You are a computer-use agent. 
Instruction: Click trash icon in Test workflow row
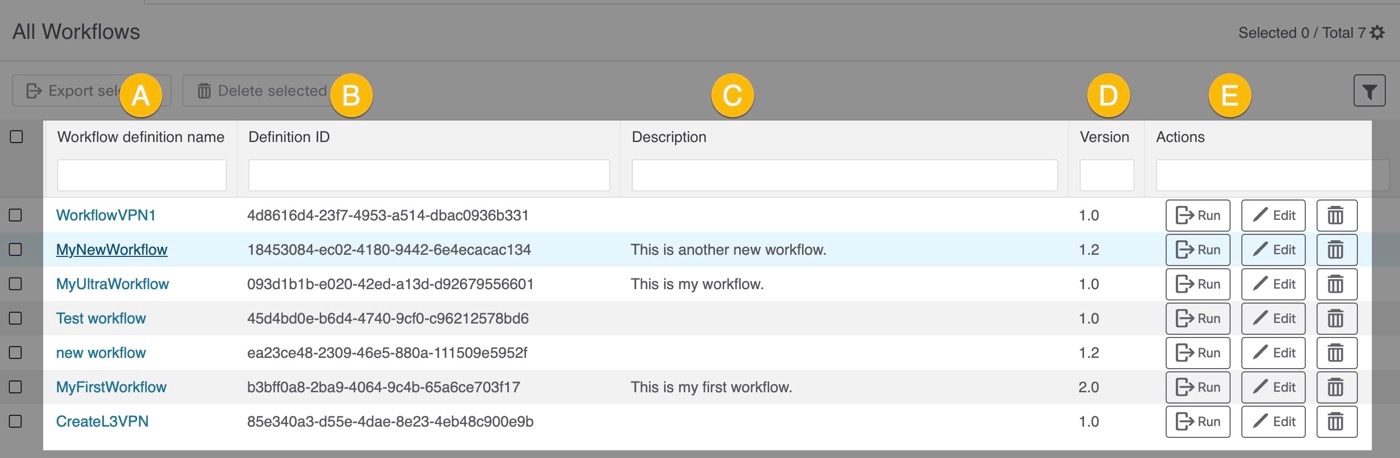(1336, 318)
